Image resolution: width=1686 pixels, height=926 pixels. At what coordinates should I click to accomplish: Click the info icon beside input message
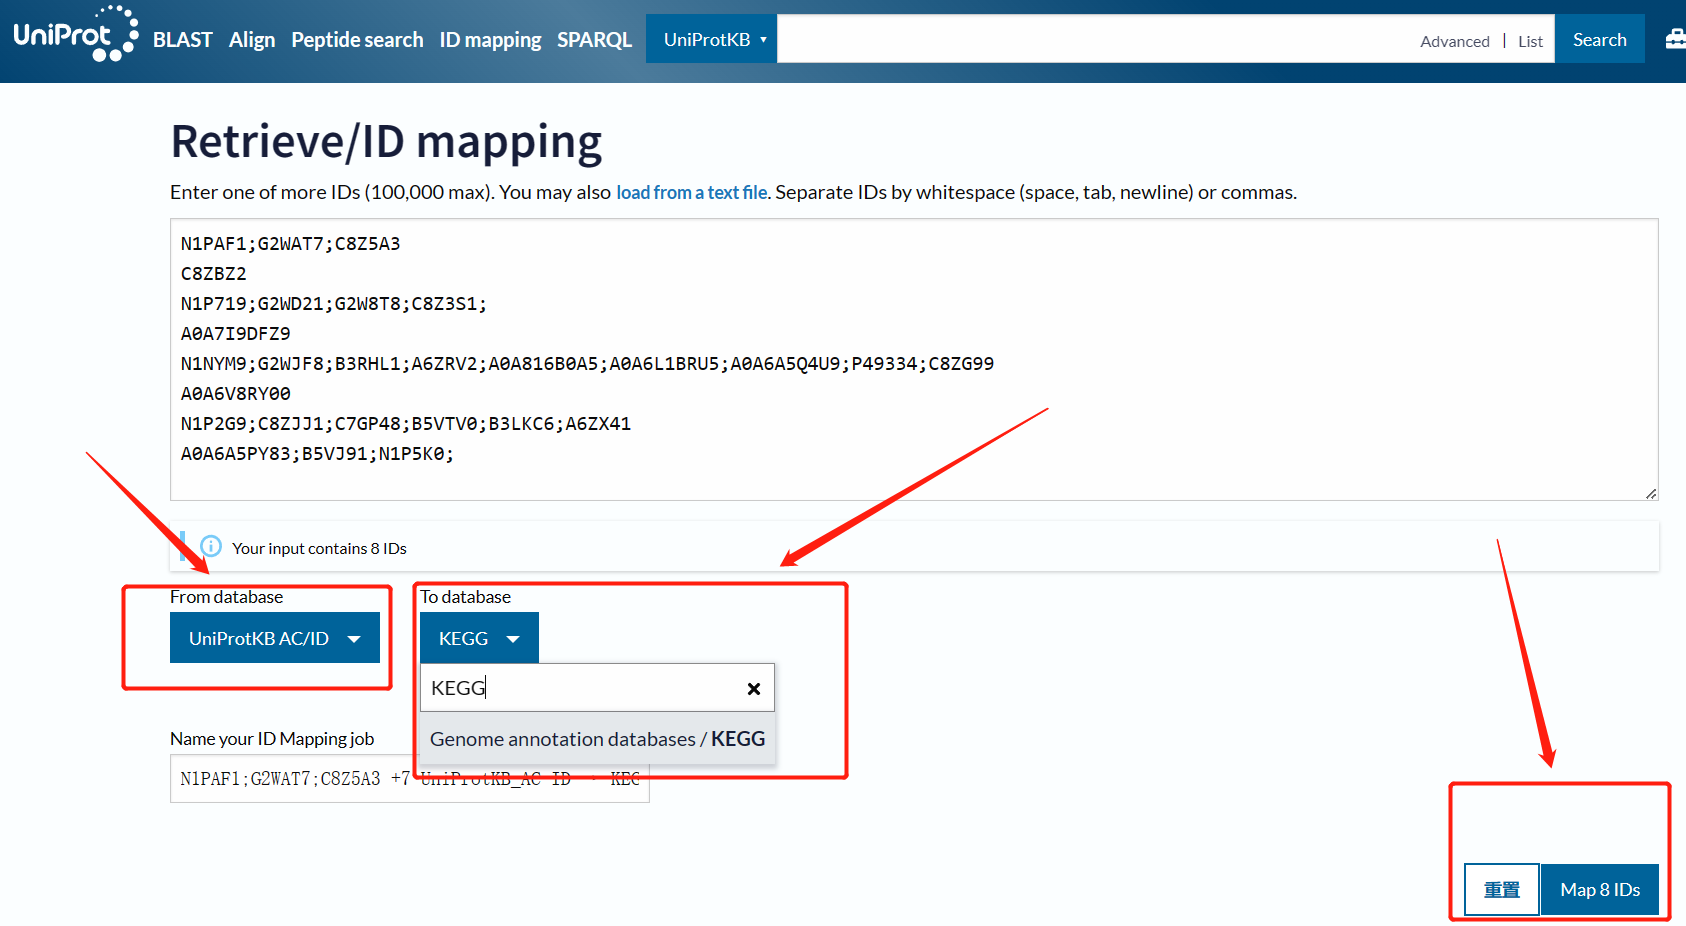[211, 546]
